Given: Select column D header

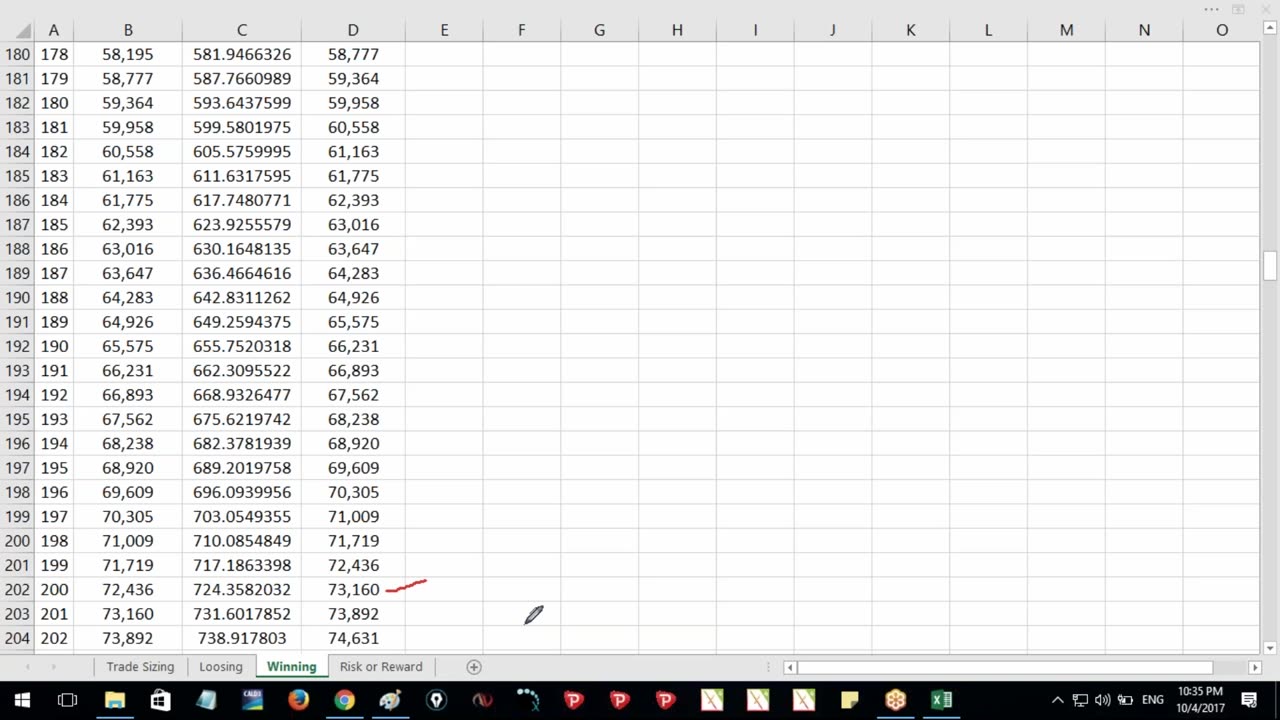Looking at the screenshot, I should (353, 30).
